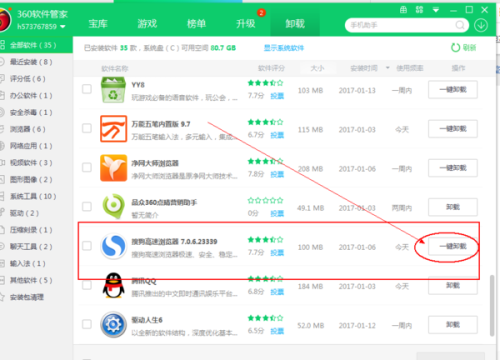Click 一键卸载 for 搜狗高速浏览器

(453, 246)
